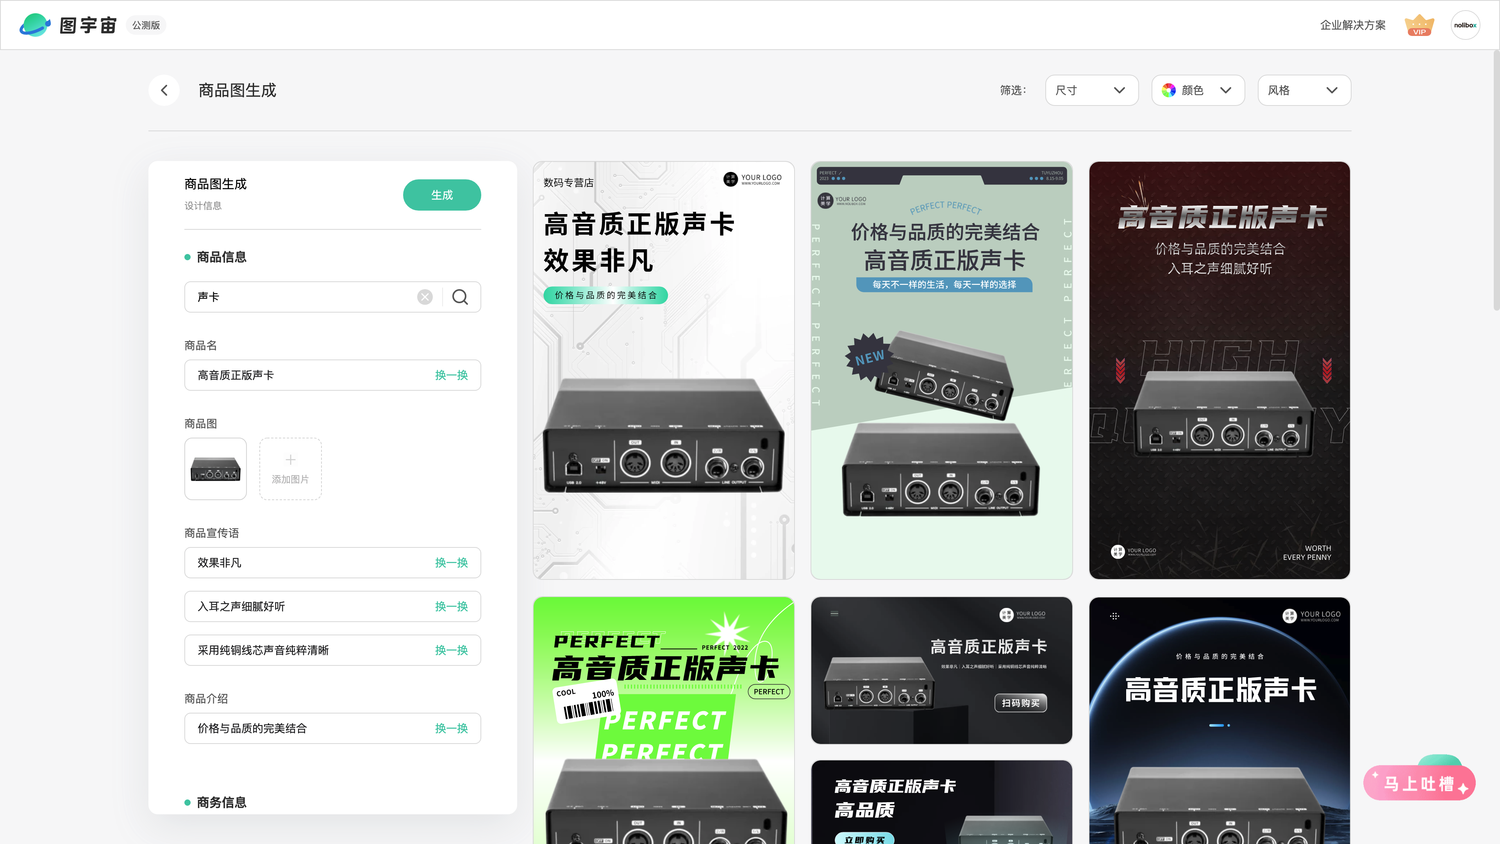Open the nolibox user avatar
Image resolution: width=1500 pixels, height=844 pixels.
[1465, 25]
